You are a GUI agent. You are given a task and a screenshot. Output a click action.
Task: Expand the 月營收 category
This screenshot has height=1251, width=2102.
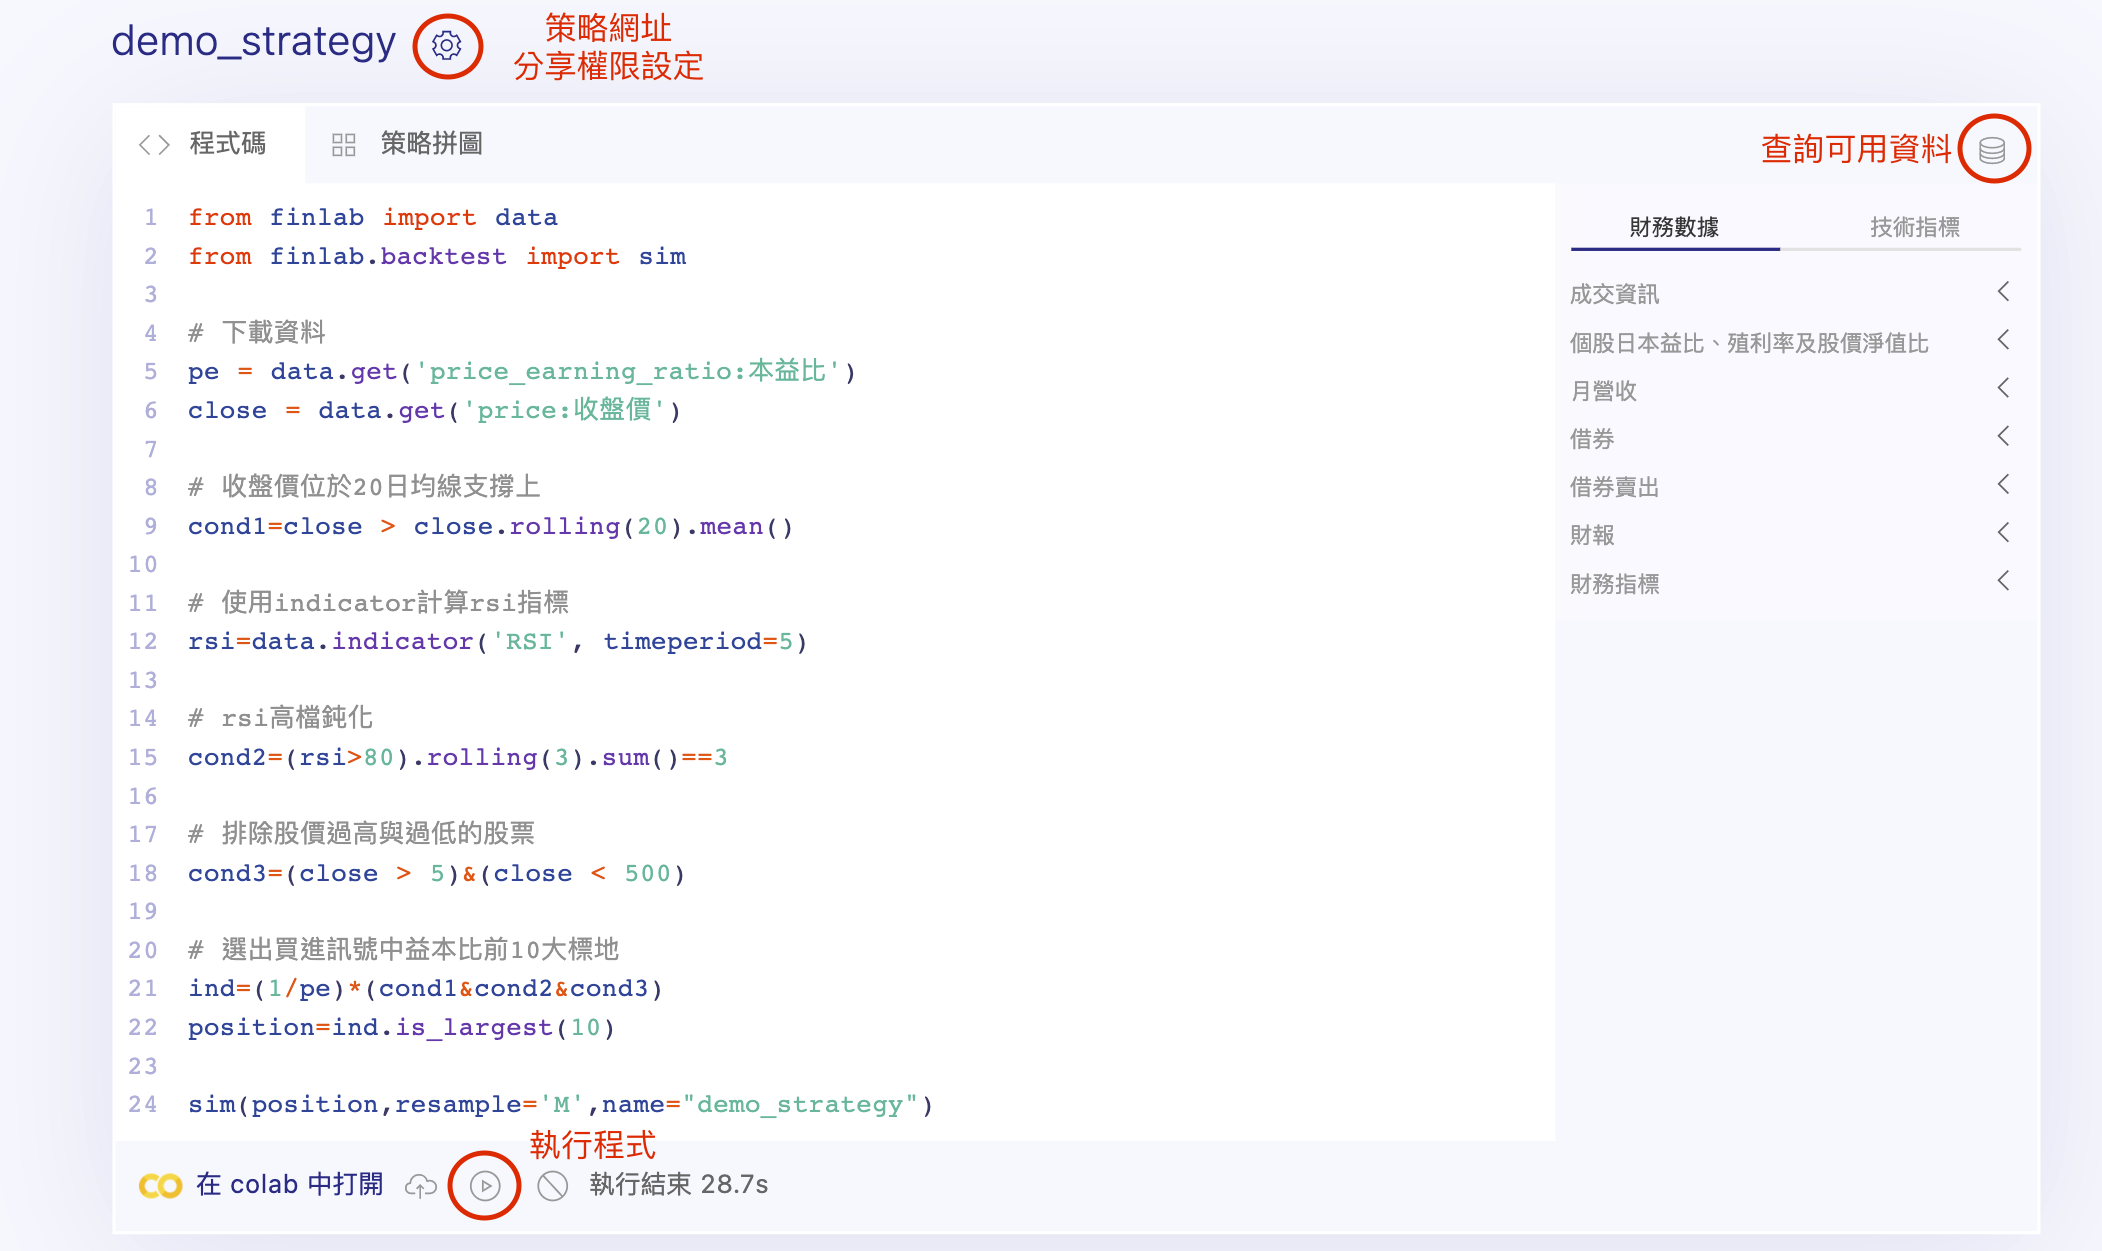(1603, 391)
